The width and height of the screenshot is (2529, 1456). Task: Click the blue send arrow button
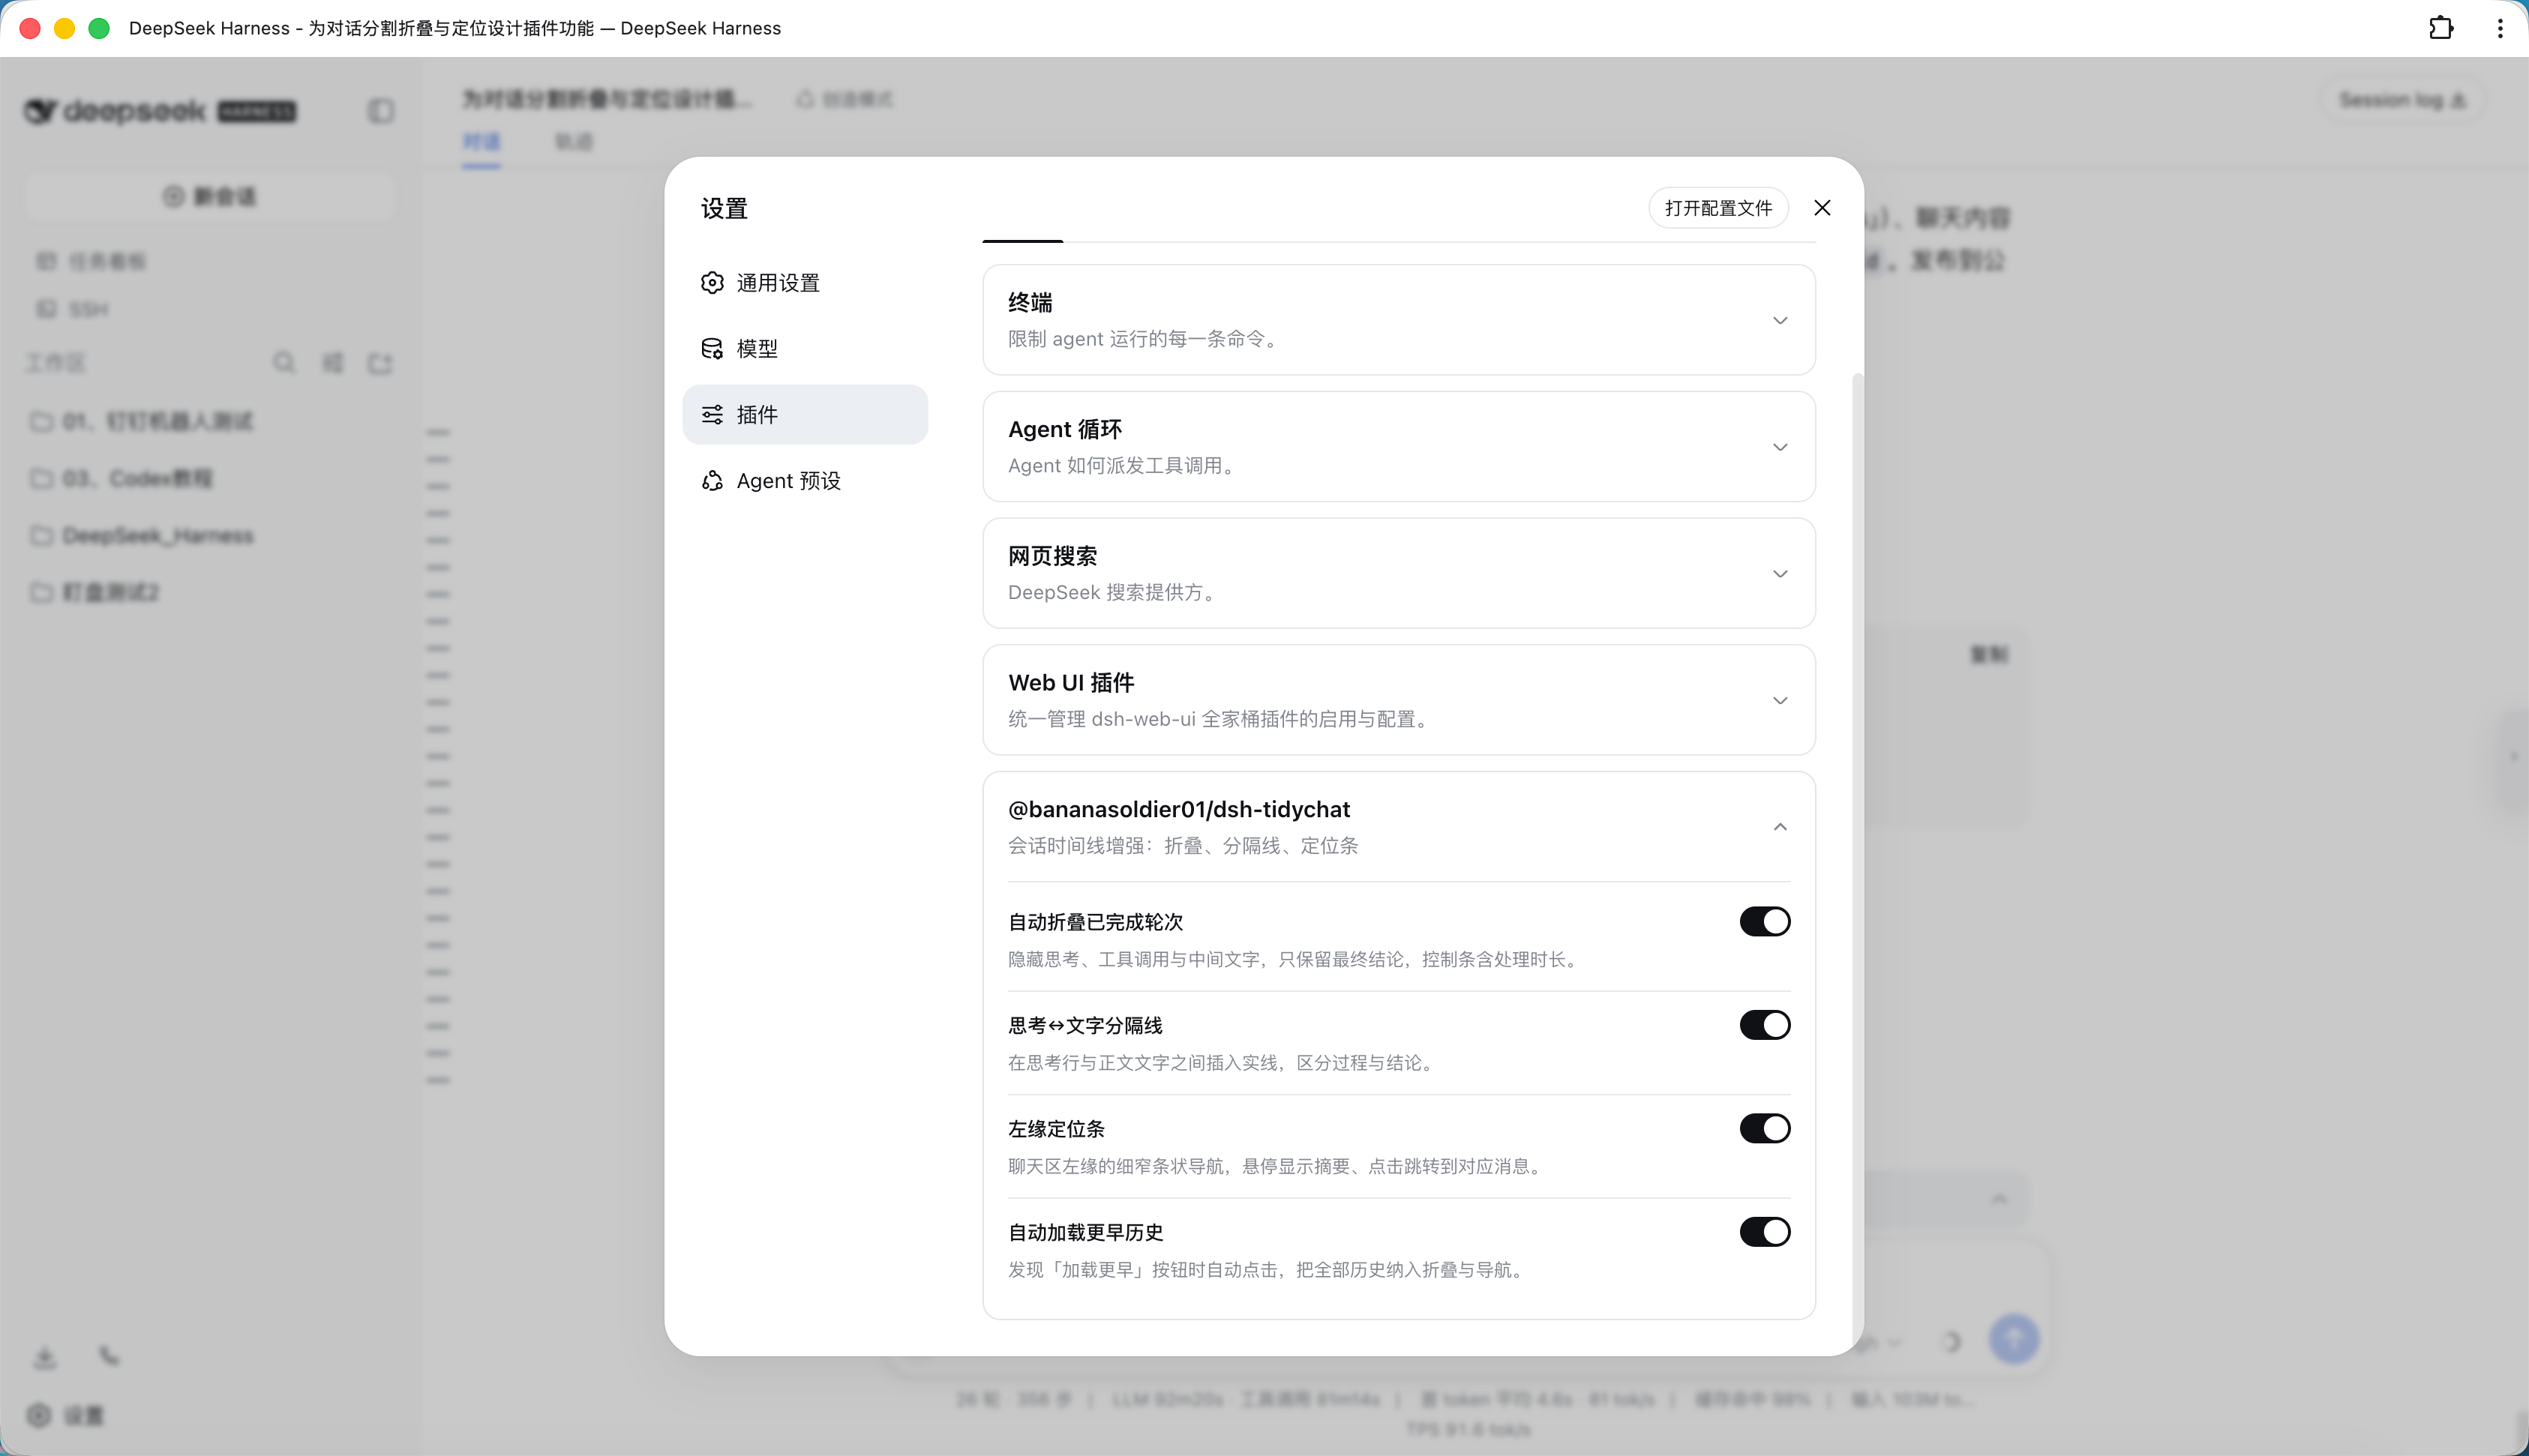(2013, 1339)
